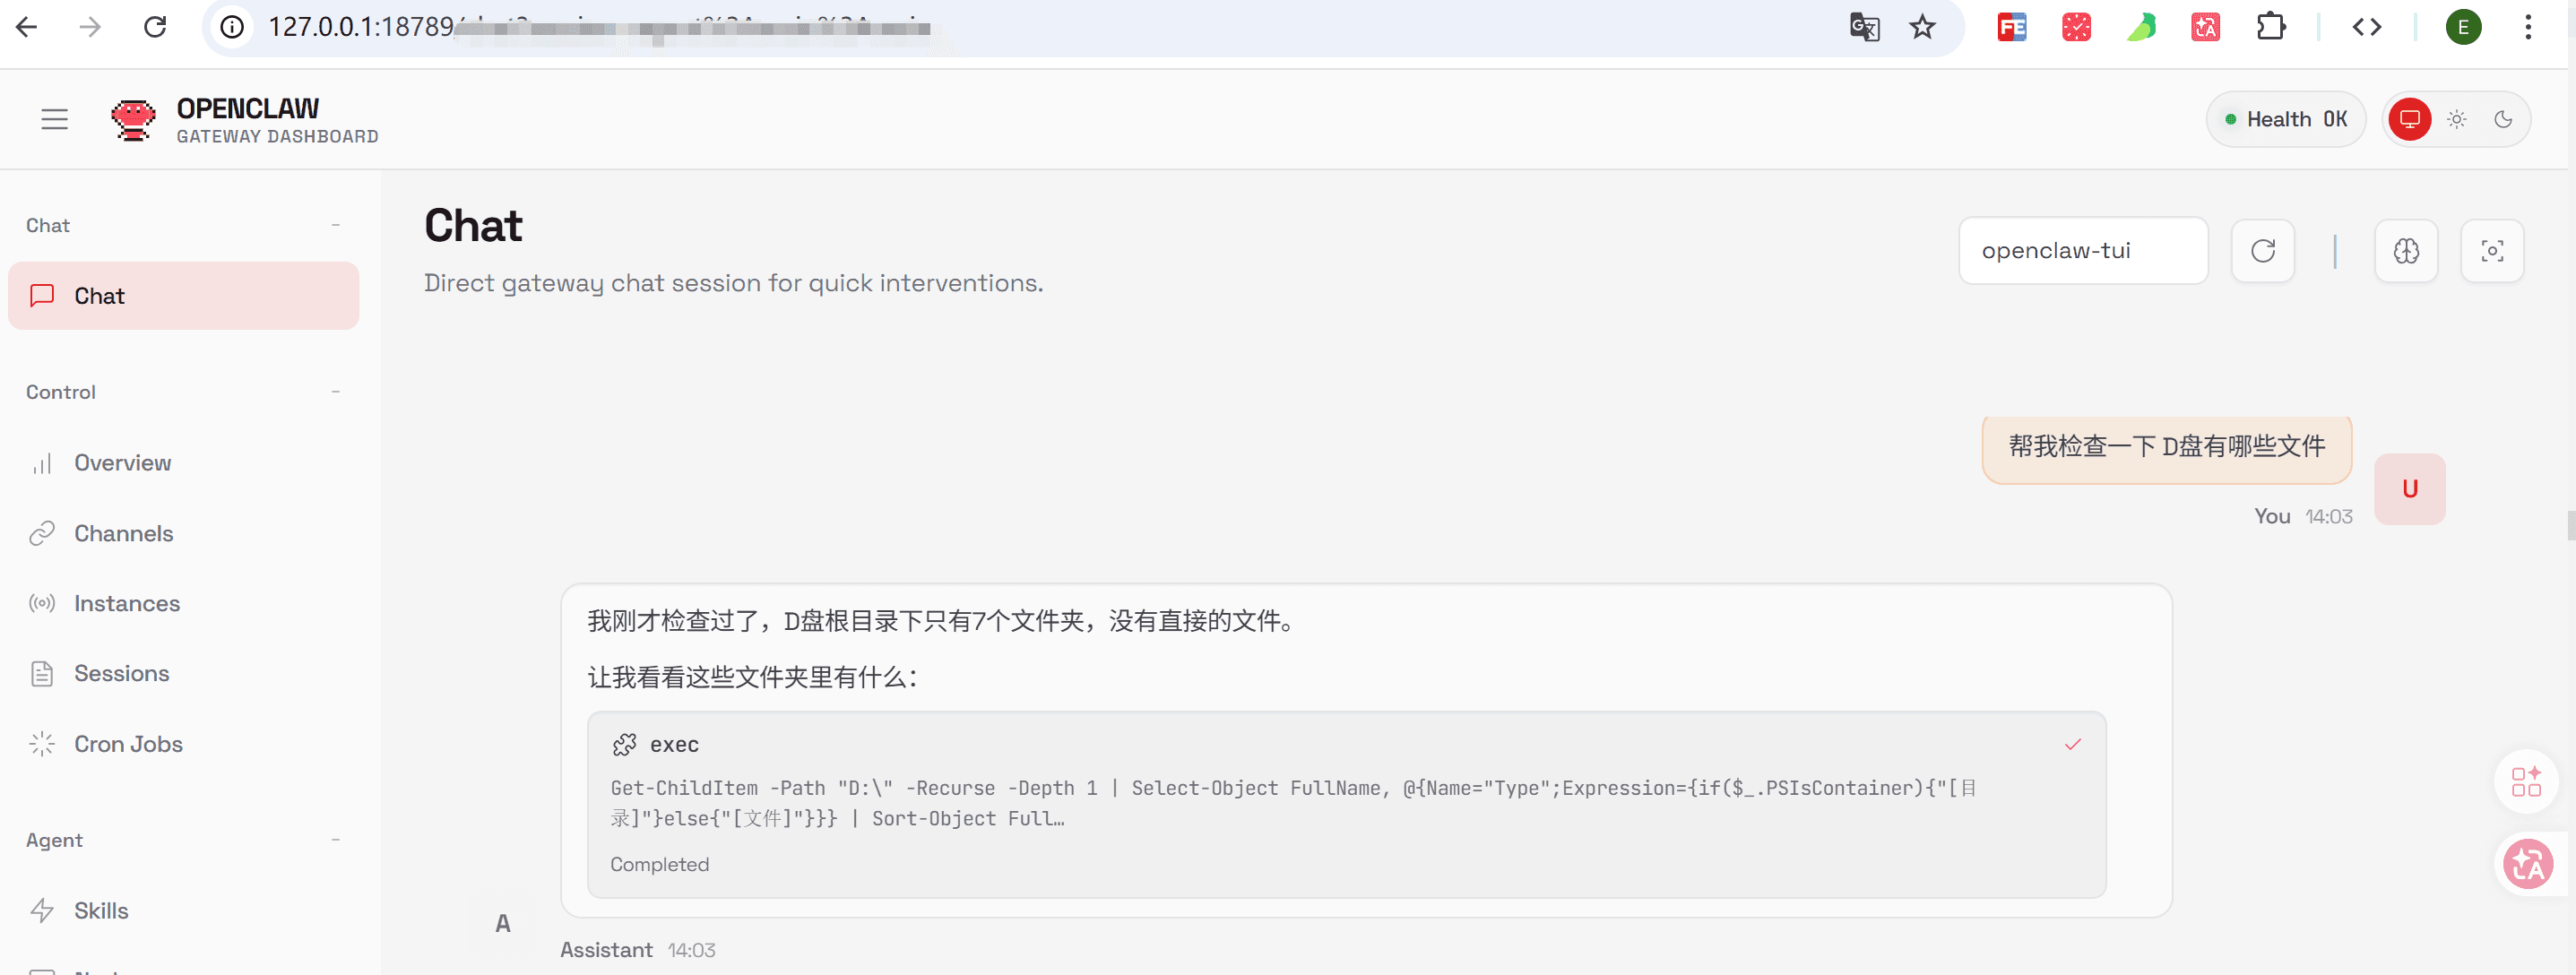Switch to the dark theme moon icon
This screenshot has width=2576, height=975.
pos(2503,119)
